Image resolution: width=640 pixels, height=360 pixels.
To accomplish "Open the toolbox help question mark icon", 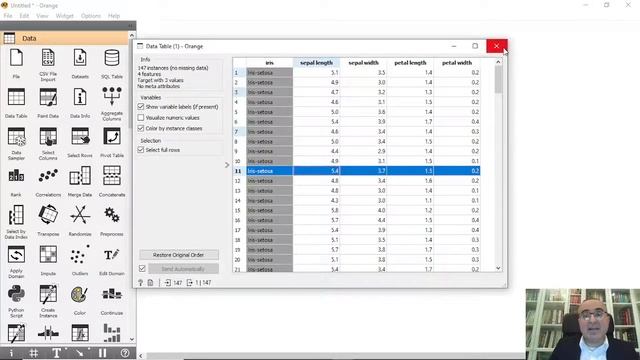I will [x=125, y=353].
